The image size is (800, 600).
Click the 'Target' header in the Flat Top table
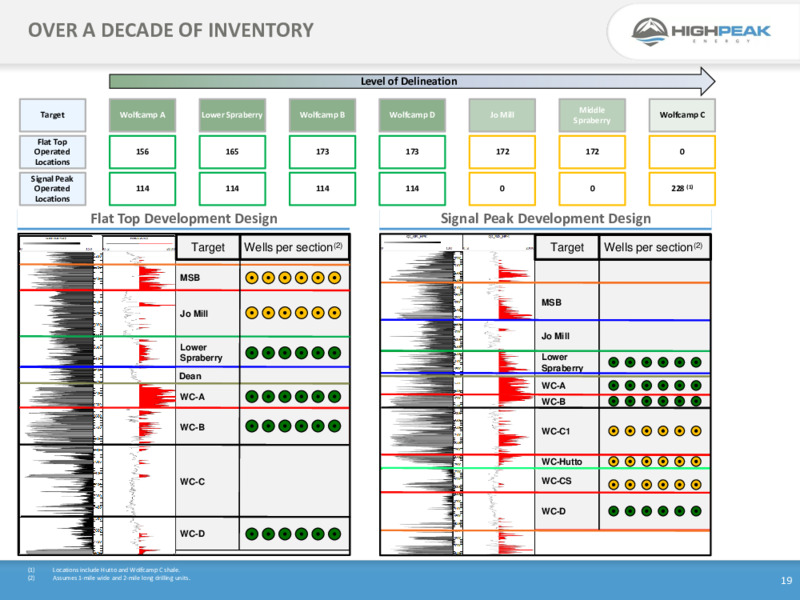(208, 247)
